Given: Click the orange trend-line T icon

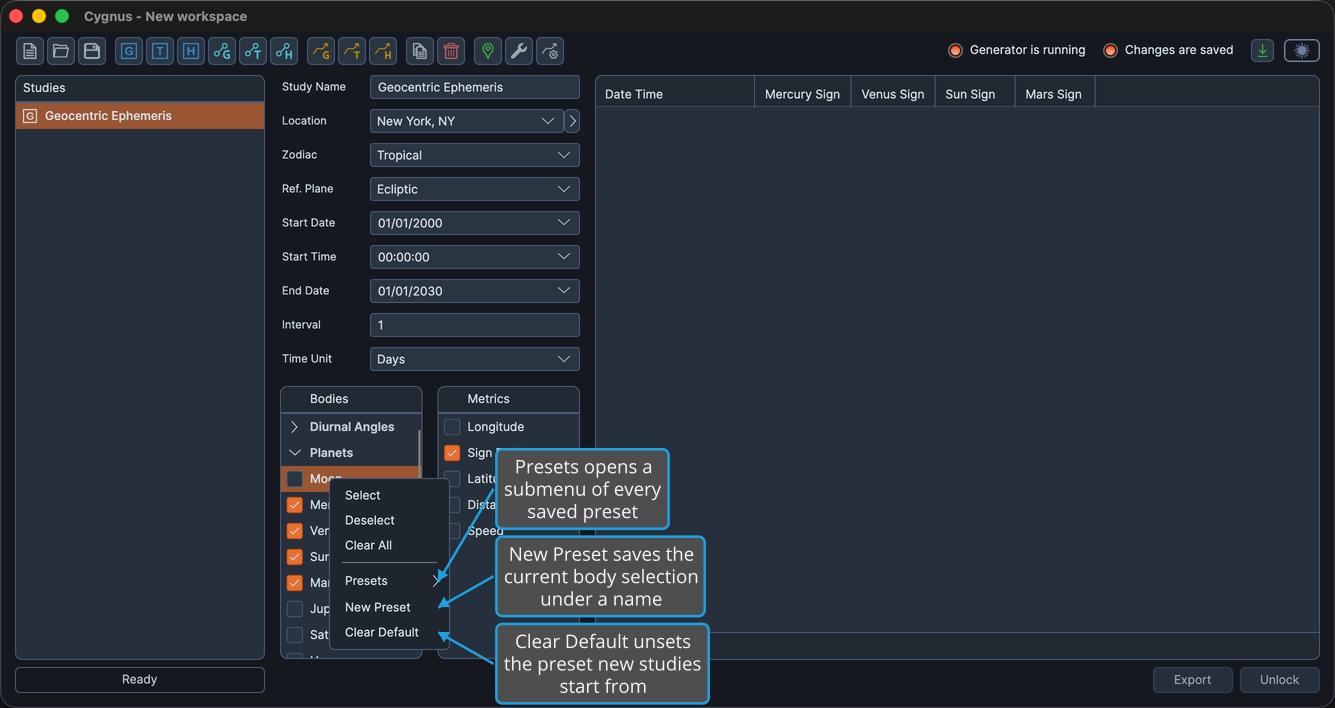Looking at the screenshot, I should click(352, 51).
